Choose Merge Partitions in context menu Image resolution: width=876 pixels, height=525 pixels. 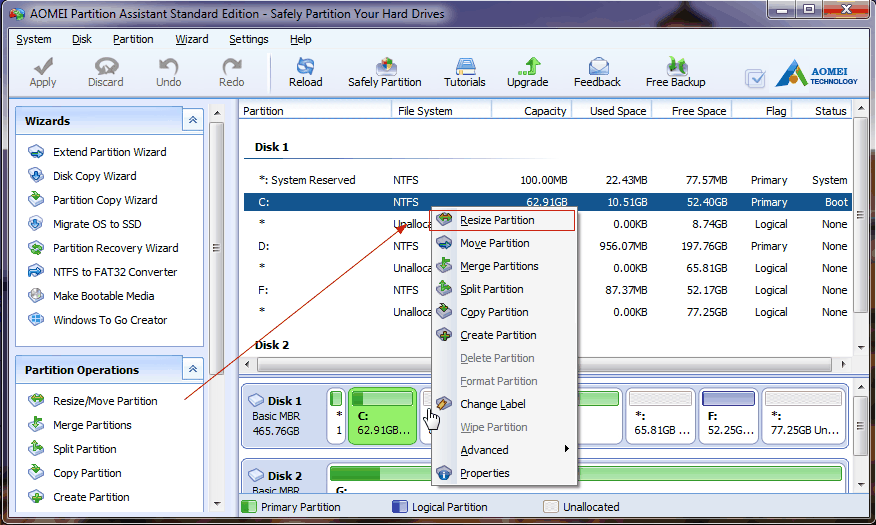(x=506, y=266)
